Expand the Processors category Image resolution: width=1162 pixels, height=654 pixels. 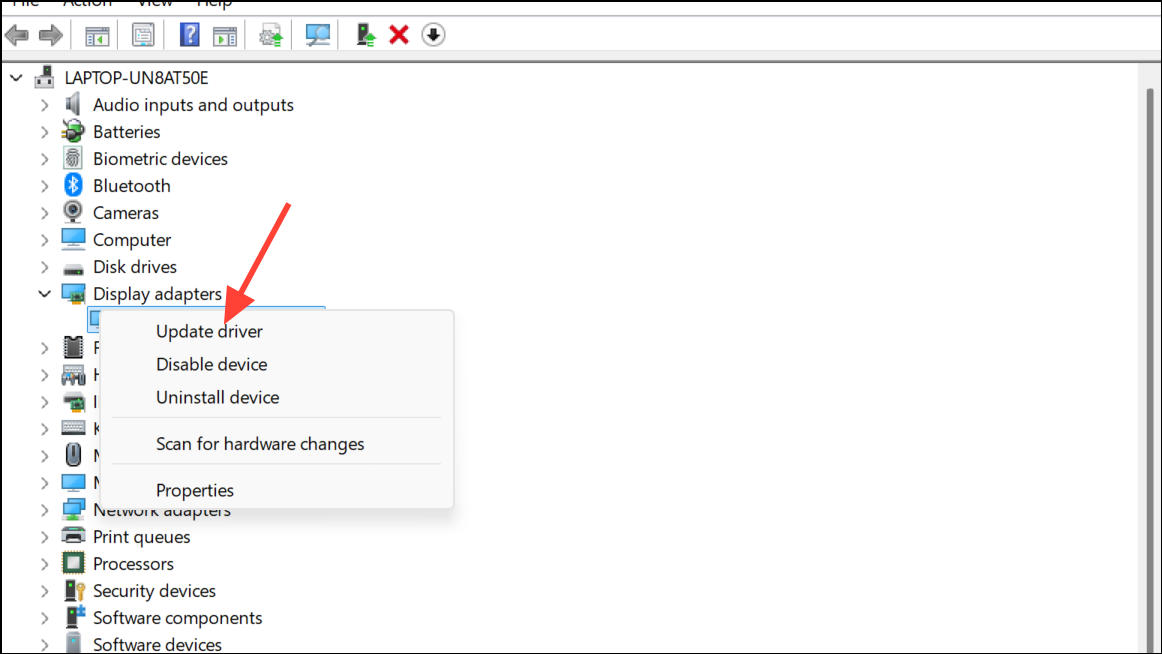(44, 564)
